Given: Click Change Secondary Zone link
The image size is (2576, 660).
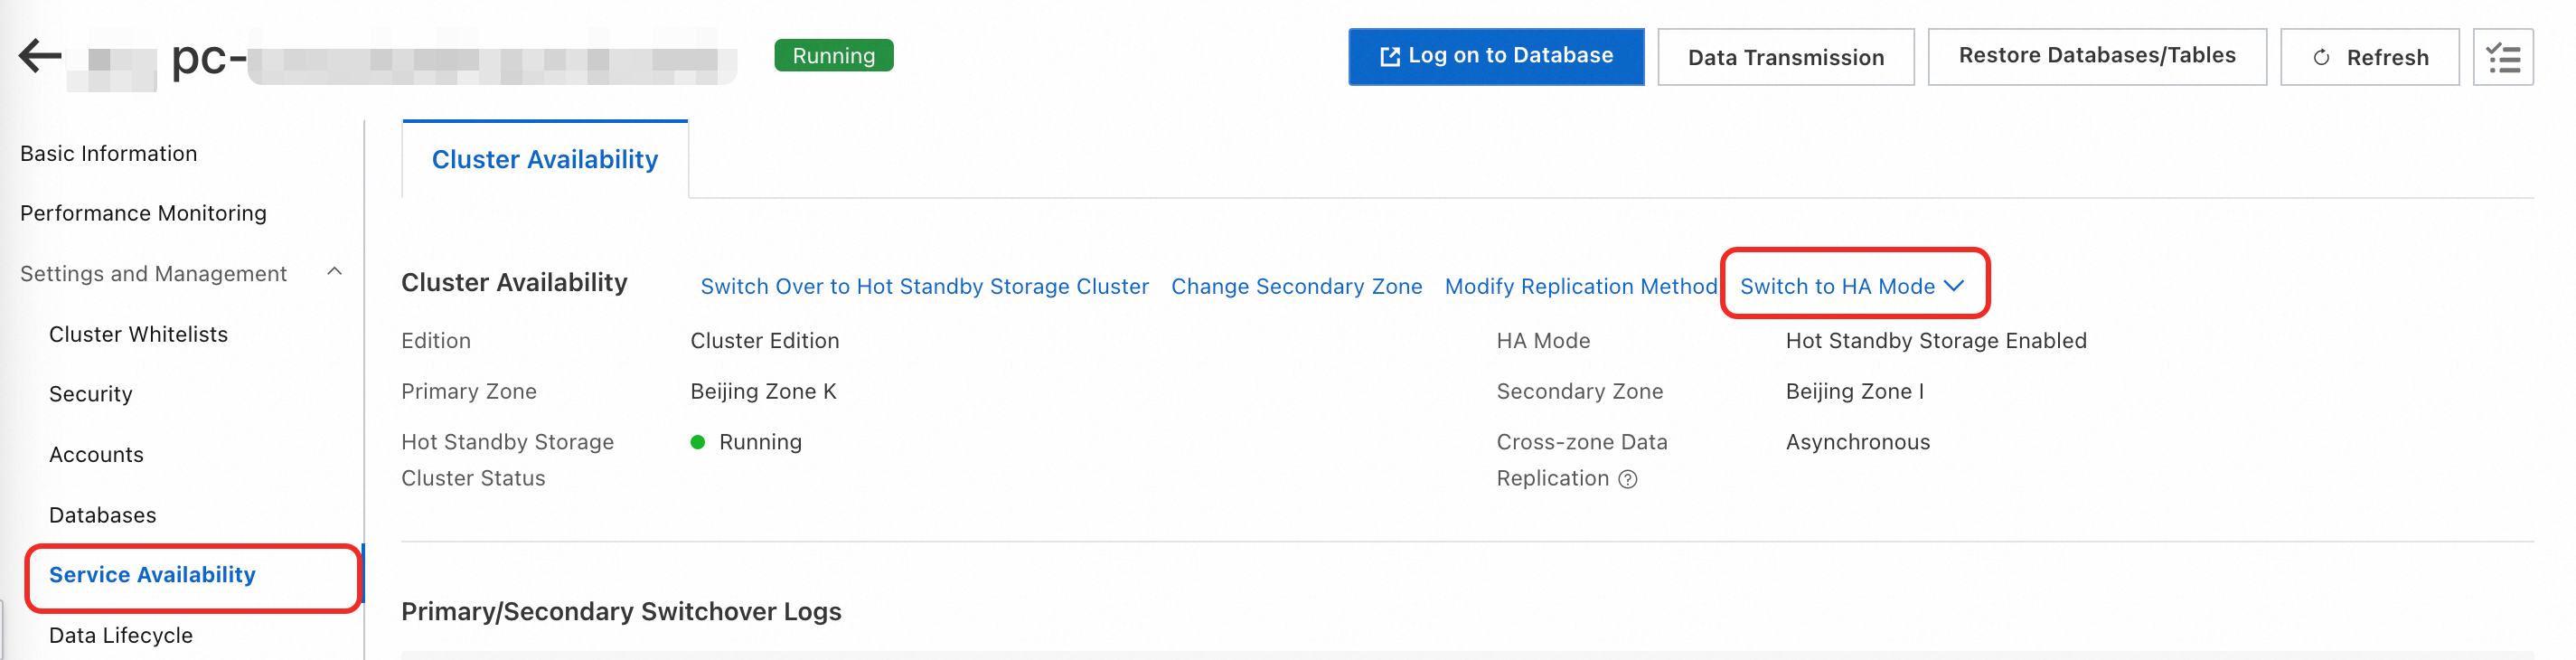Looking at the screenshot, I should 1296,286.
